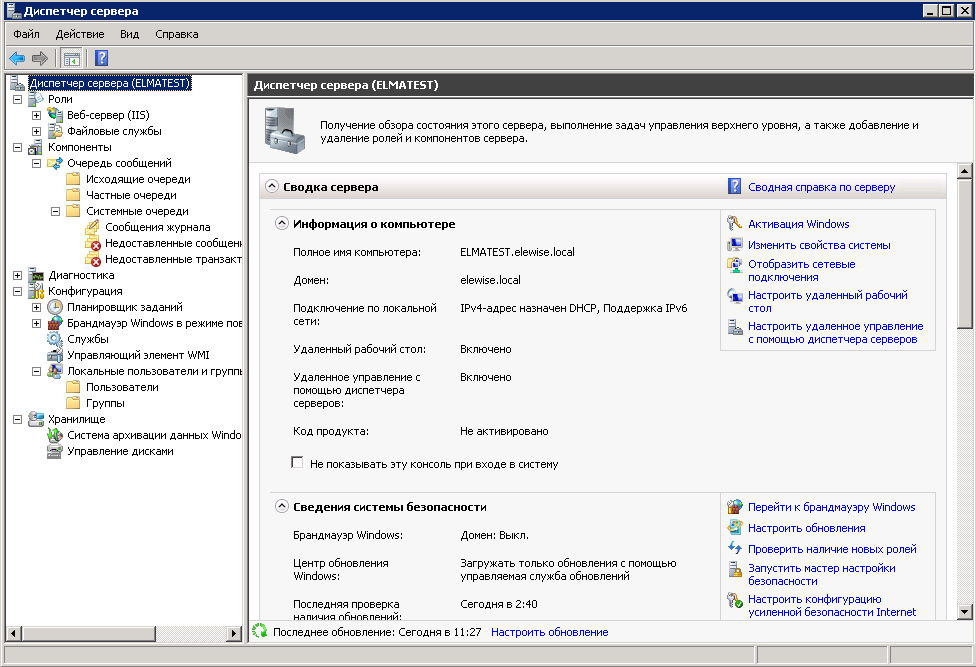Open the Справка menu
This screenshot has width=976, height=667.
[176, 34]
